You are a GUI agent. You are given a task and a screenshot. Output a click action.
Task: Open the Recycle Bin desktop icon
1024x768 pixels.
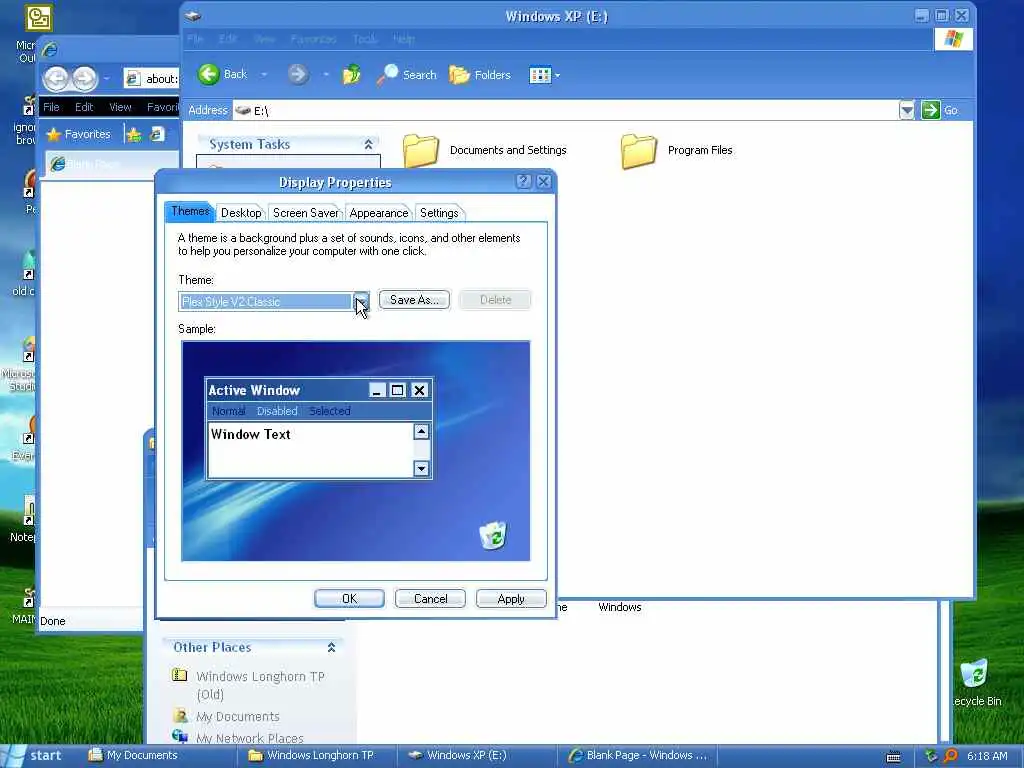click(976, 683)
